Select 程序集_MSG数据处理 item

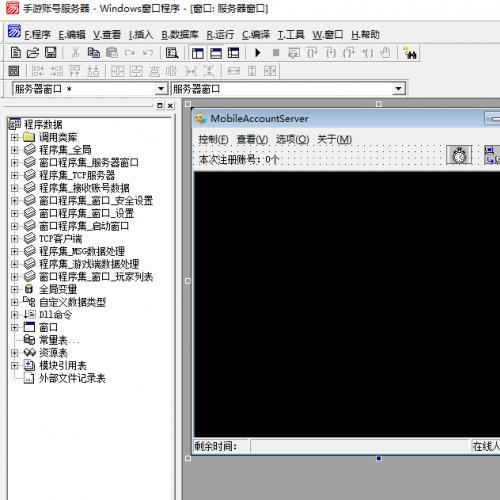tap(82, 251)
